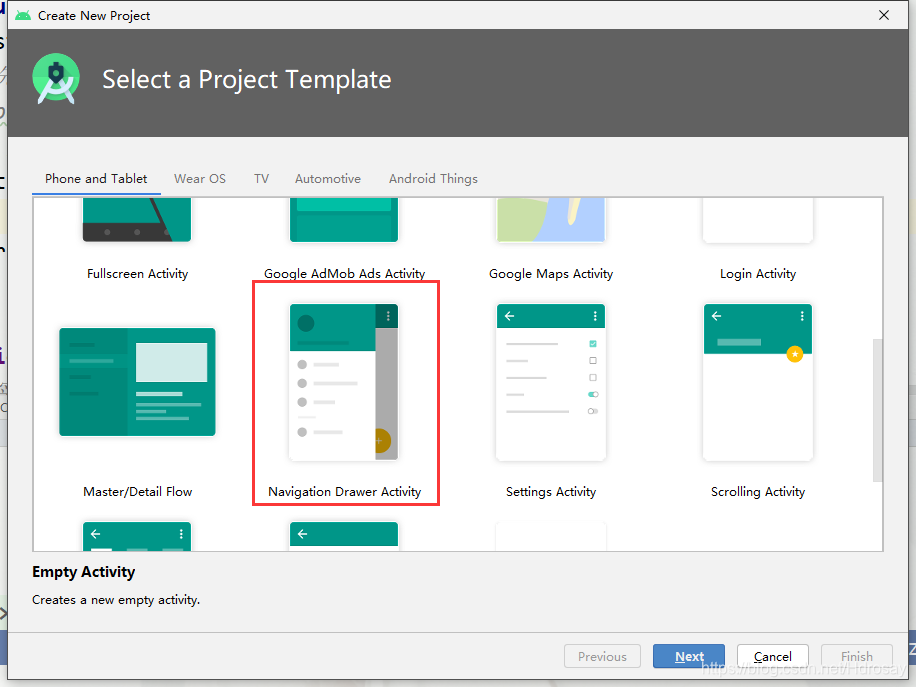The image size is (916, 687).
Task: Open the TV tab
Action: (x=261, y=179)
